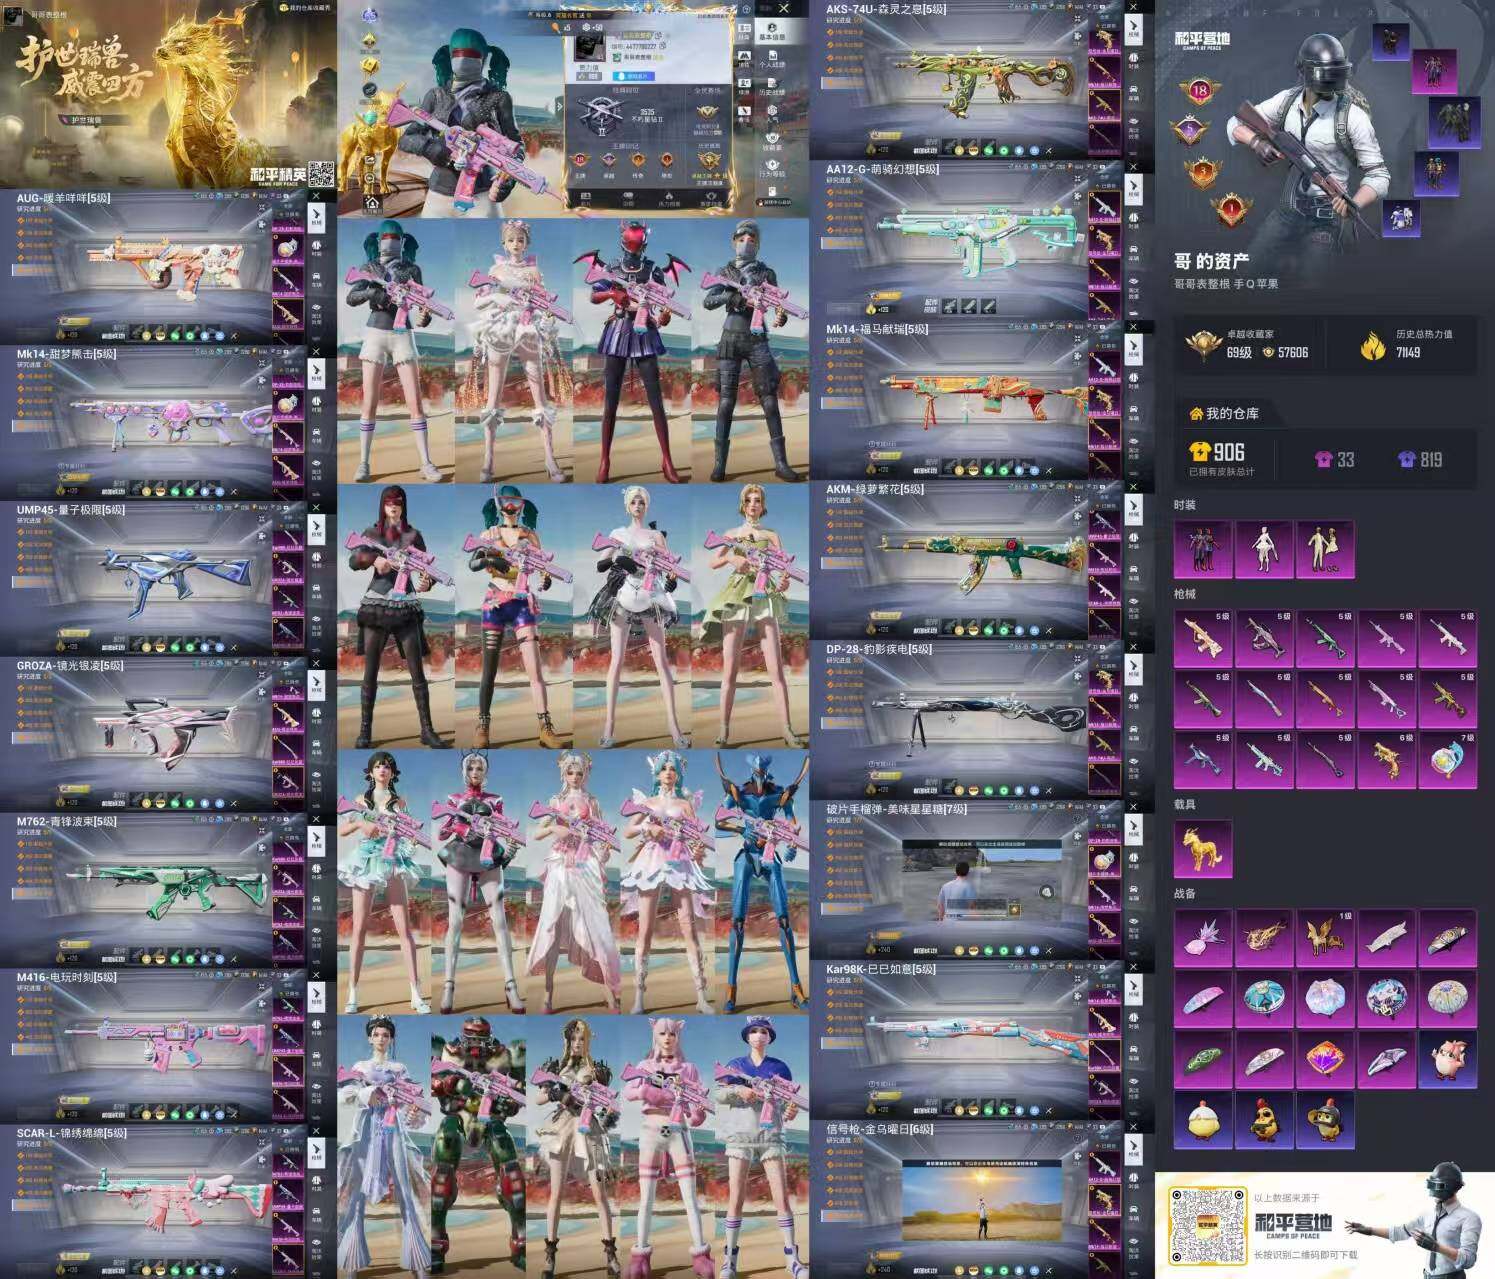Select the chick with white hat tile

[x=1203, y=1120]
